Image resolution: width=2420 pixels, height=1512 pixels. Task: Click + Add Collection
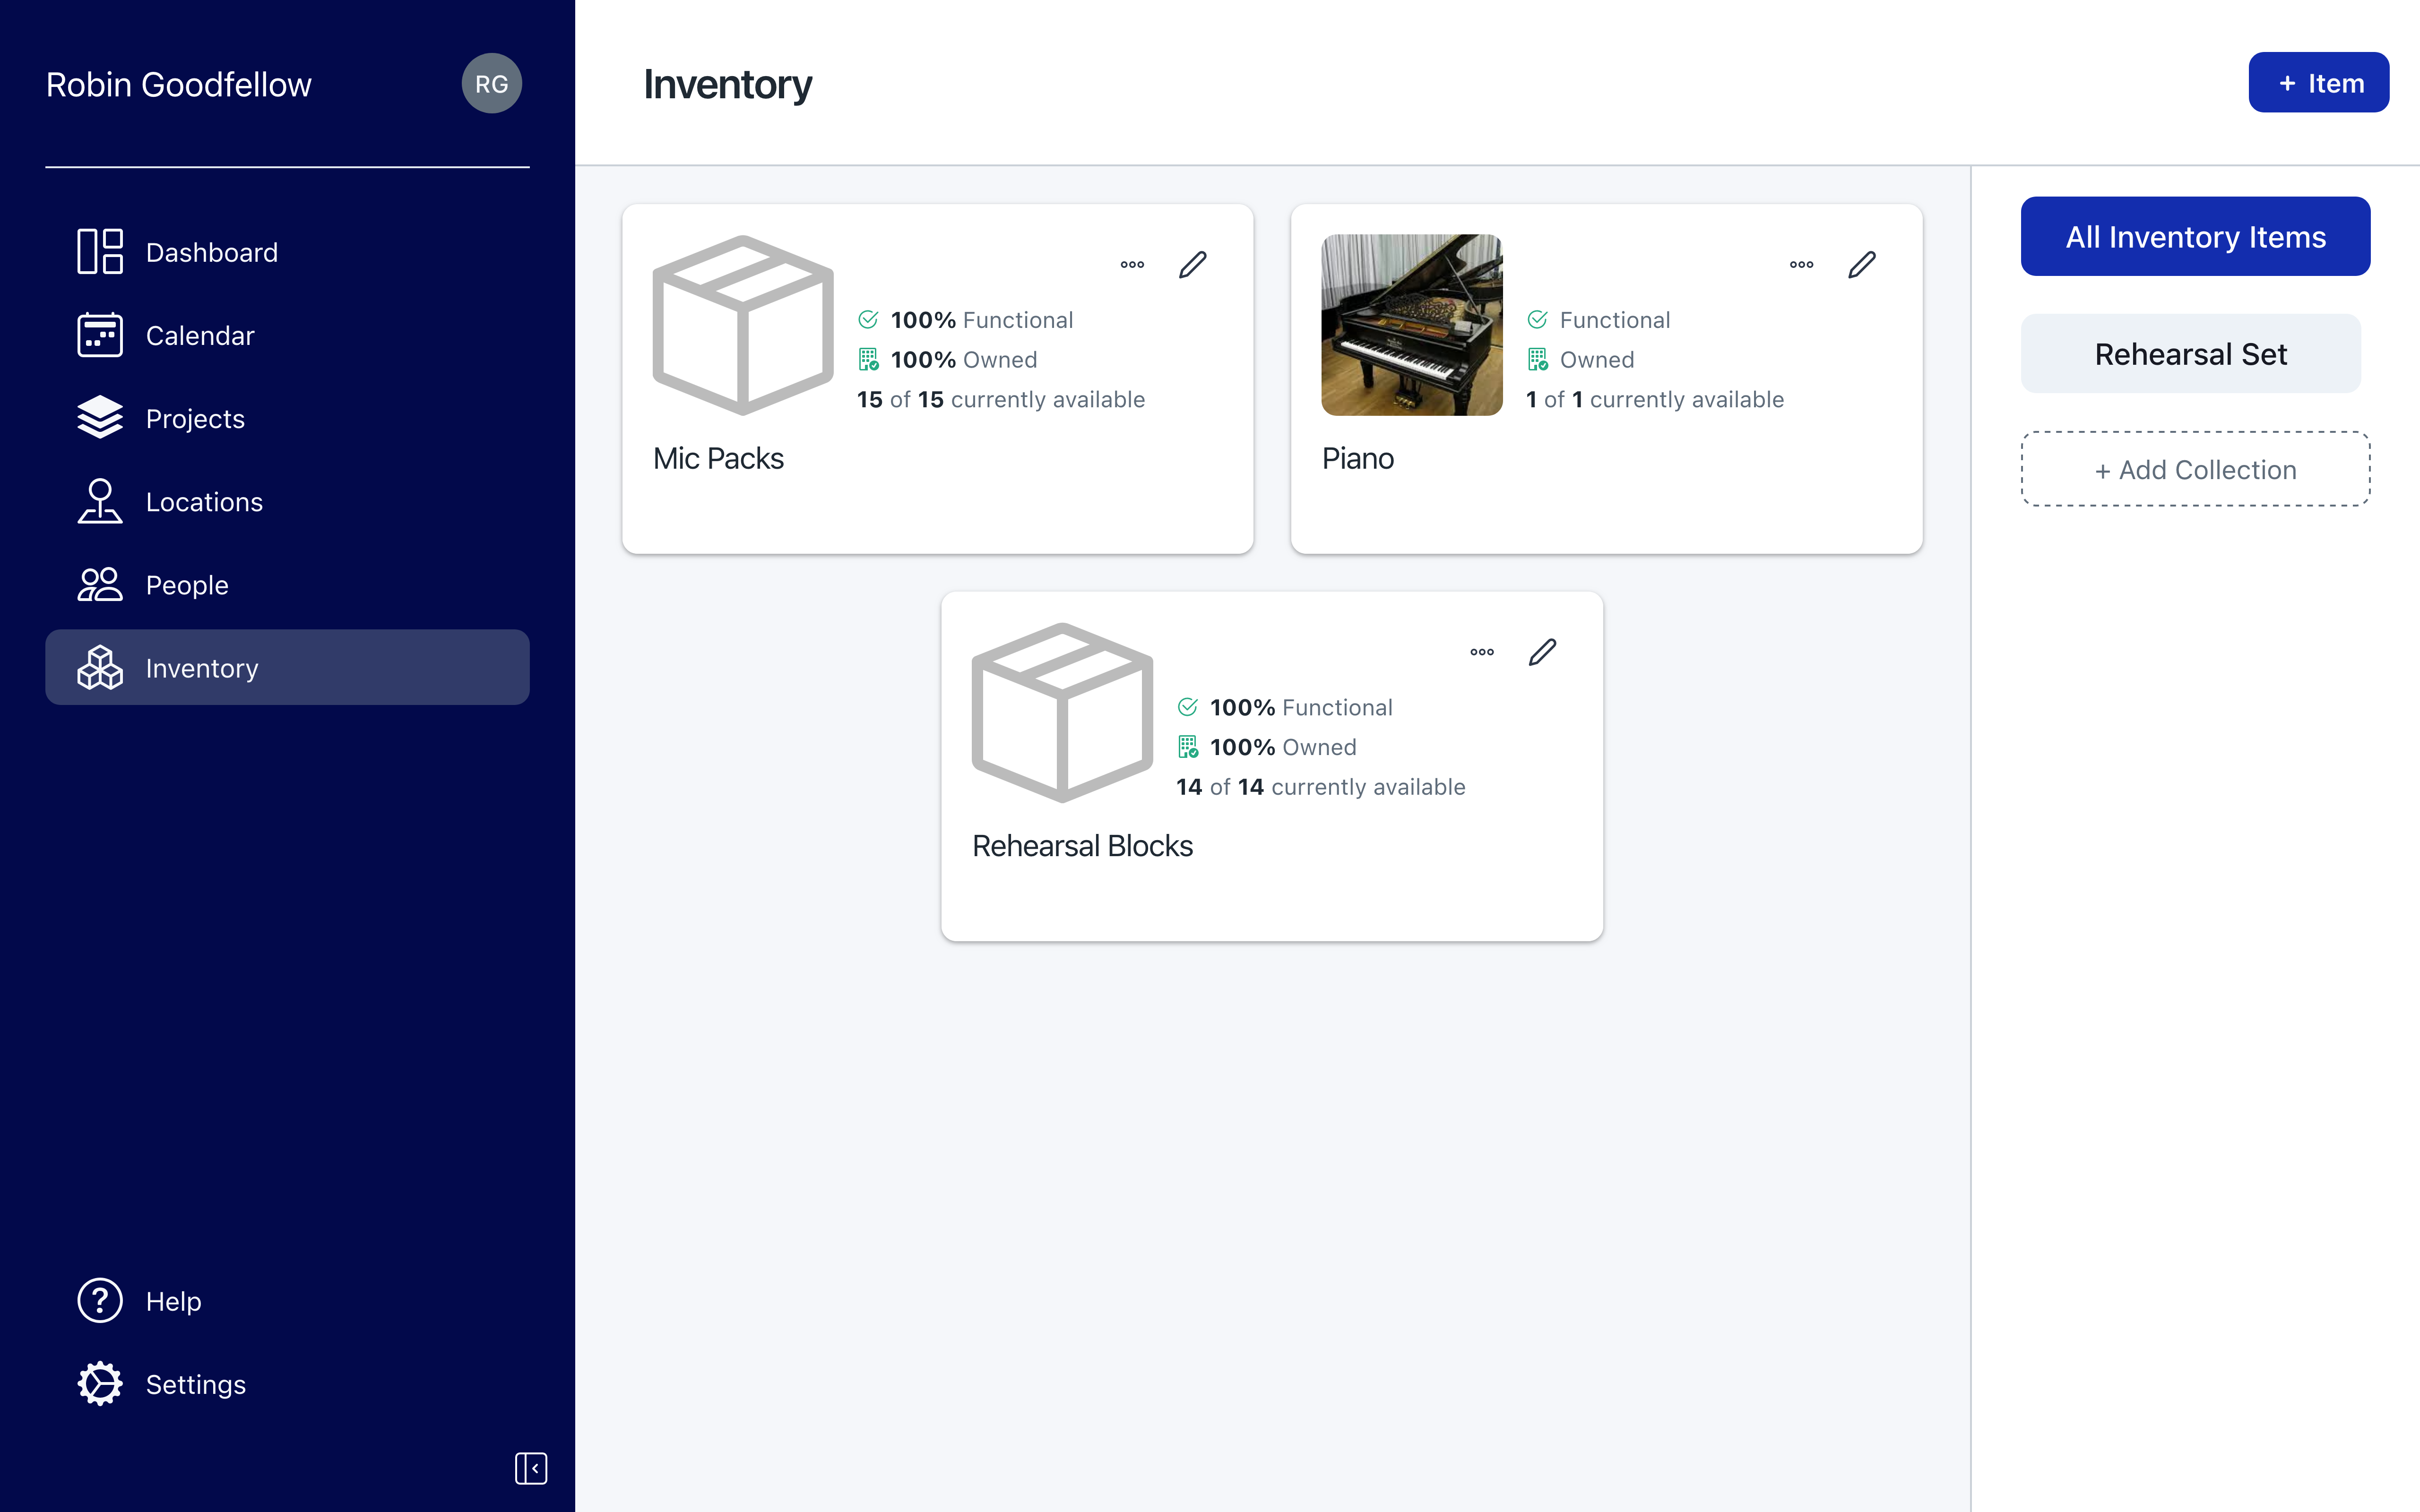(2195, 469)
